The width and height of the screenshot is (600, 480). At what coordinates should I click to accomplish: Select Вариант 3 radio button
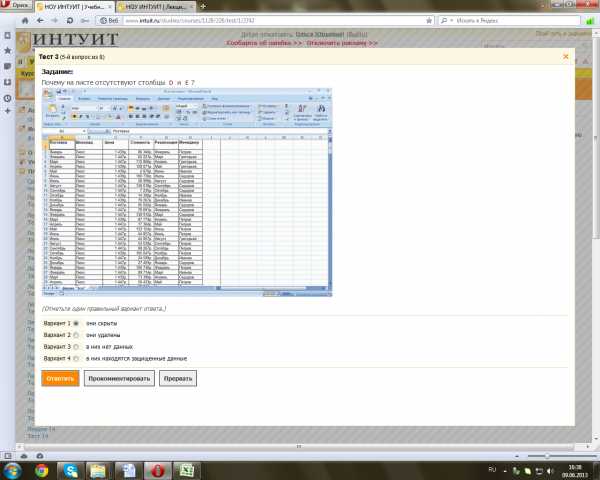[x=76, y=347]
